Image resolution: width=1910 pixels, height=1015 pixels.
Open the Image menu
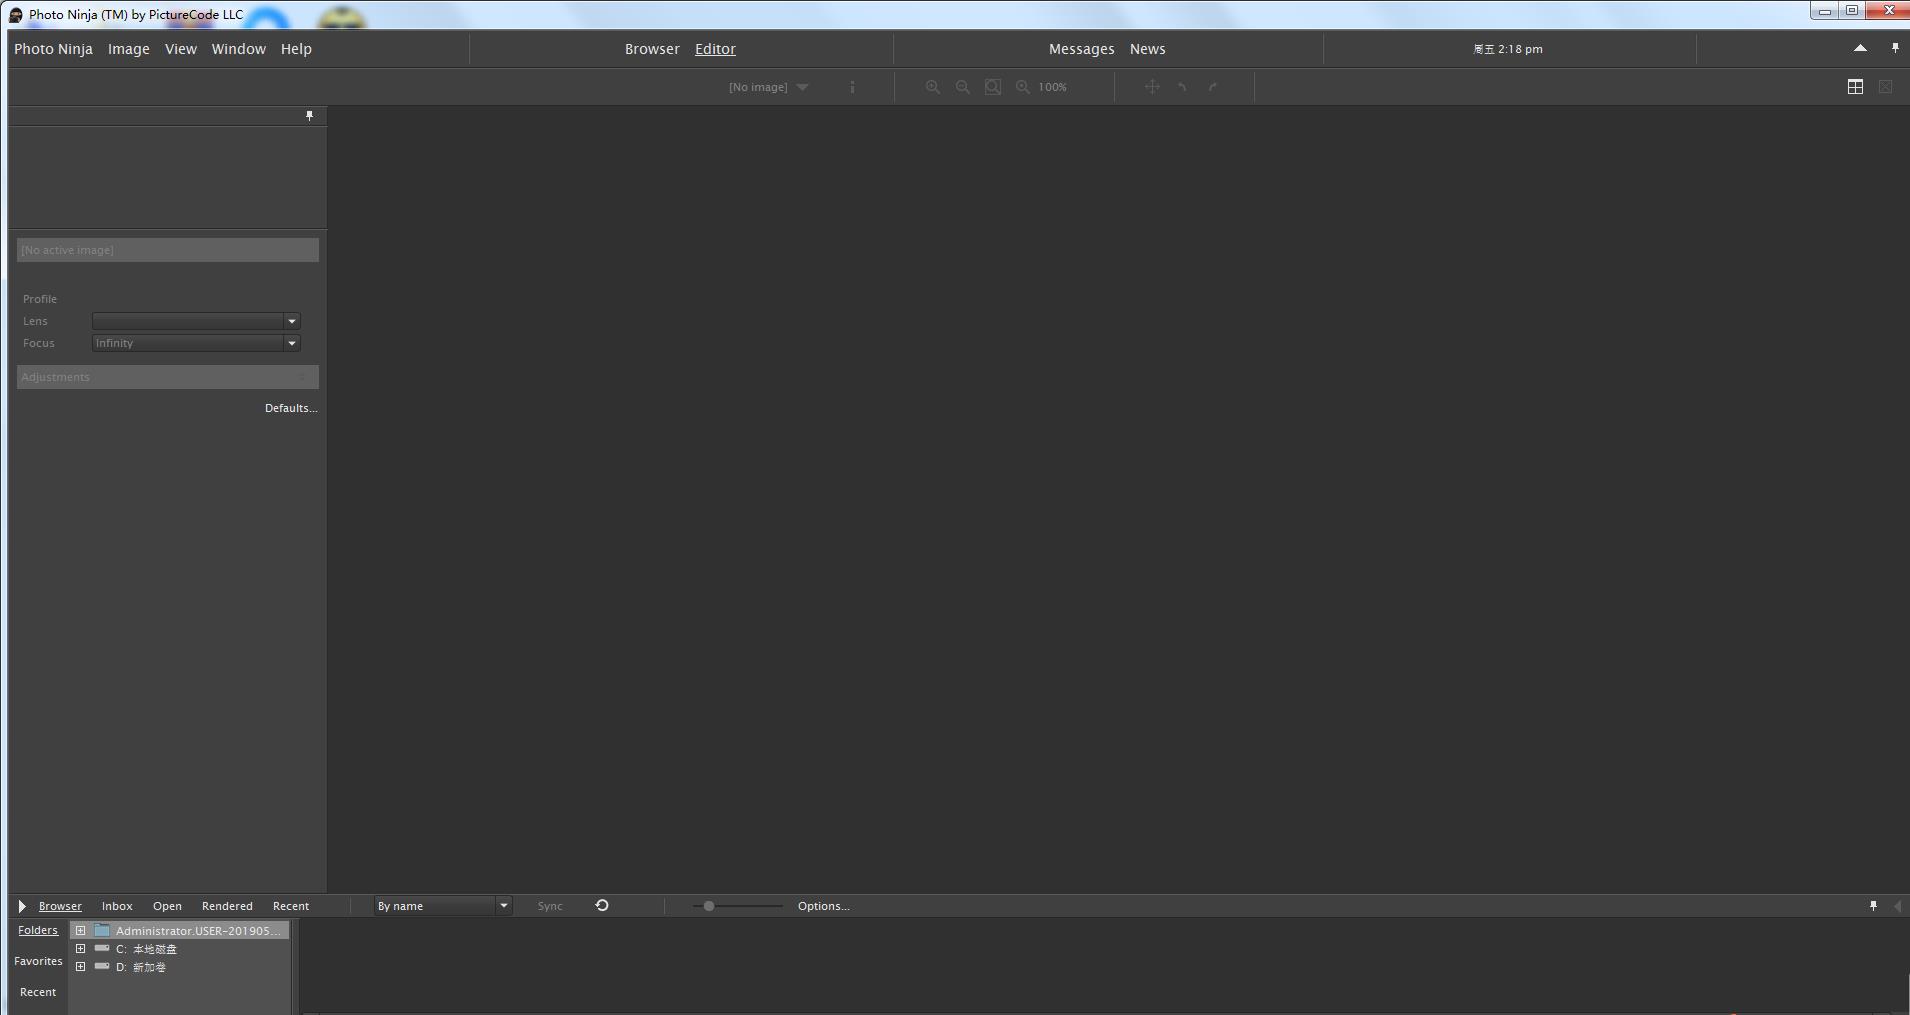click(129, 49)
